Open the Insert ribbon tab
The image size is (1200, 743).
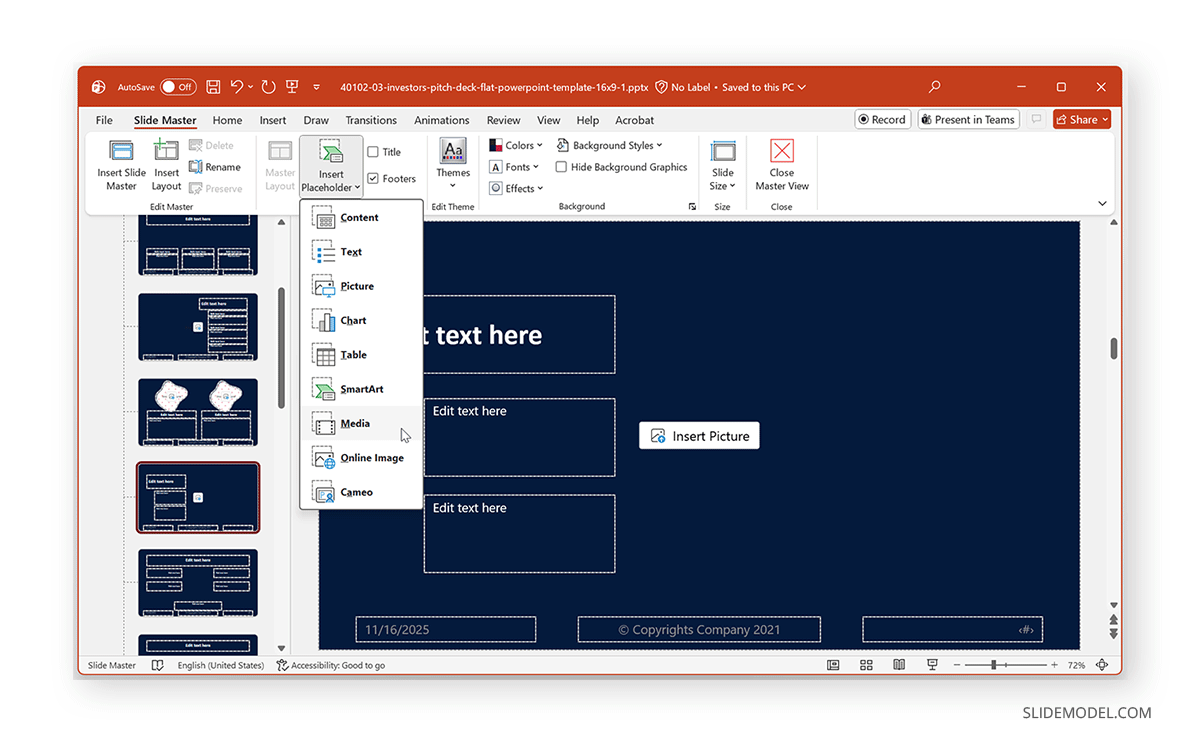coord(272,119)
